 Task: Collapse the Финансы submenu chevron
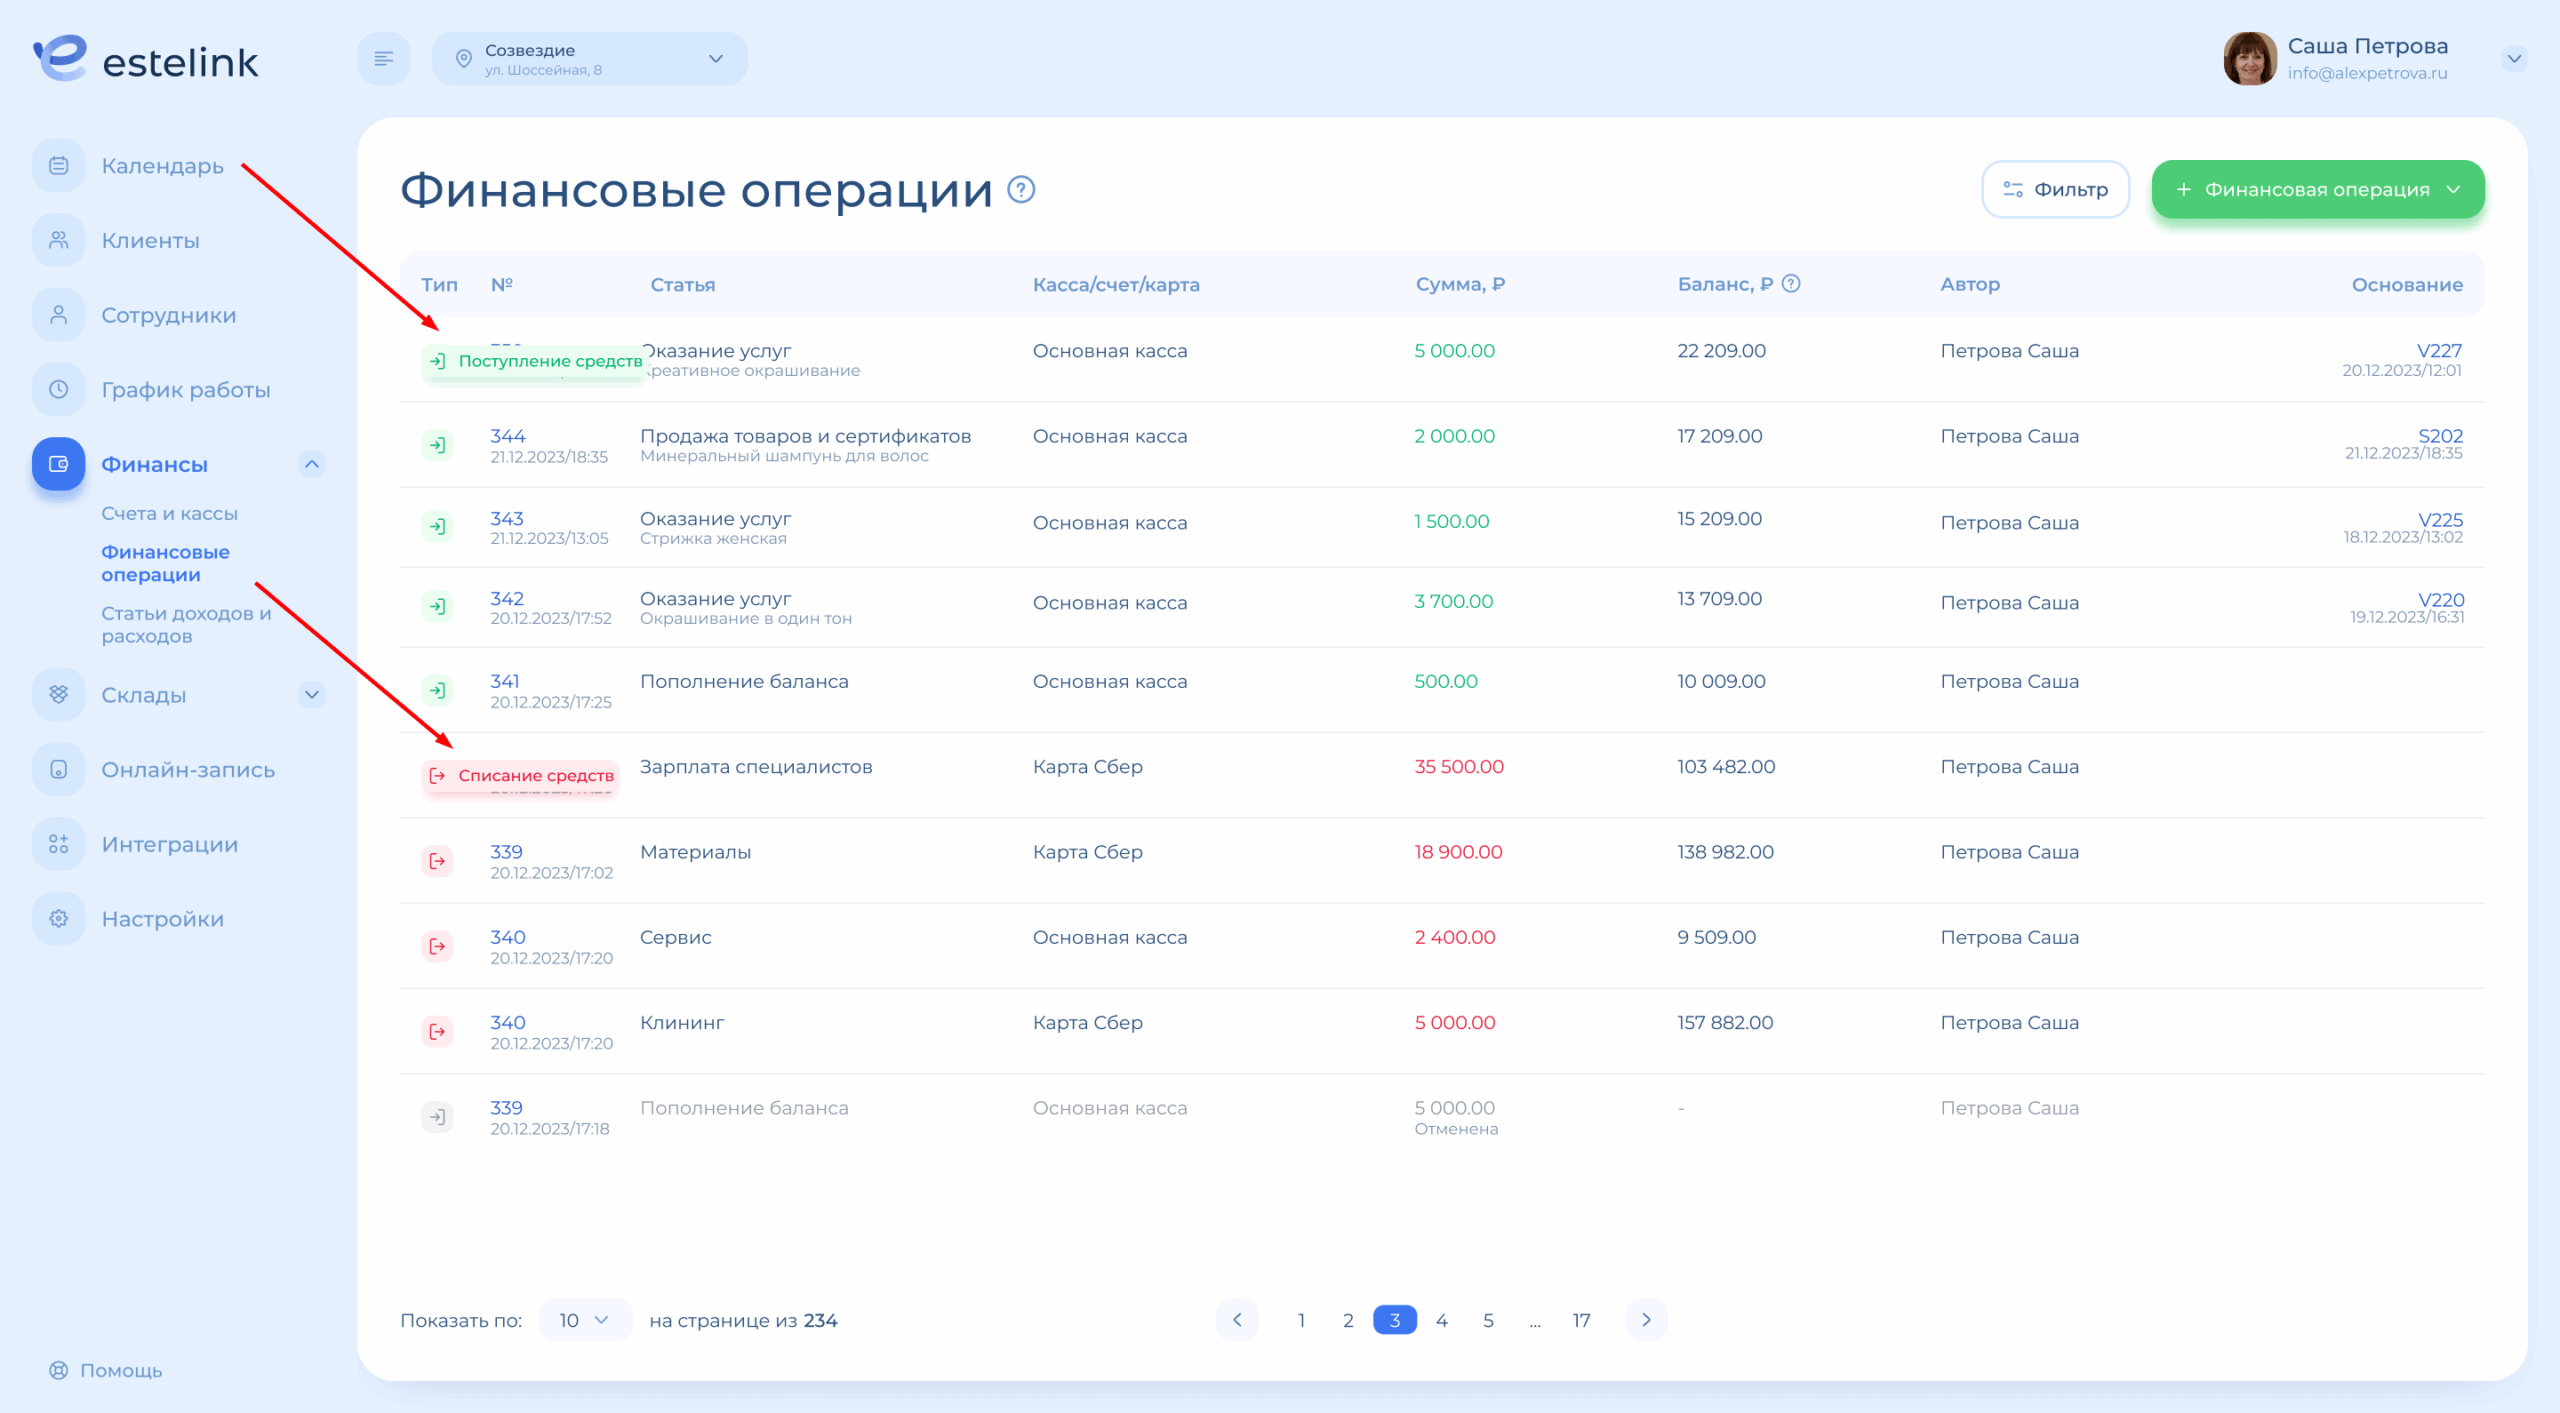pos(312,464)
